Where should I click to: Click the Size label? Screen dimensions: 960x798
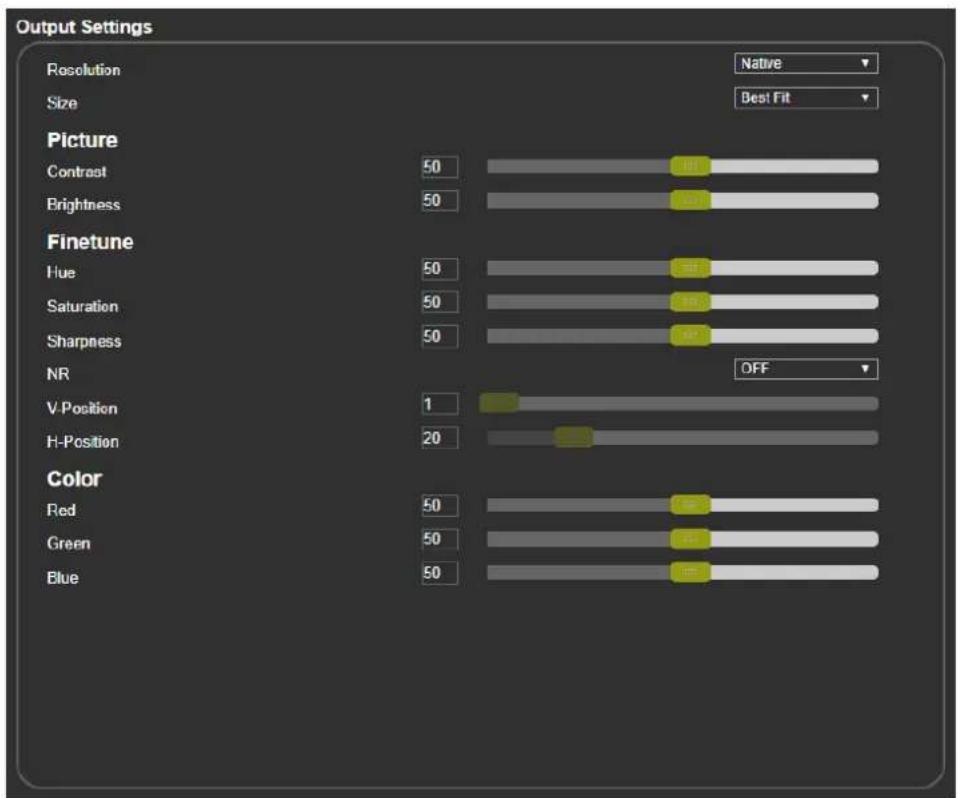(62, 103)
